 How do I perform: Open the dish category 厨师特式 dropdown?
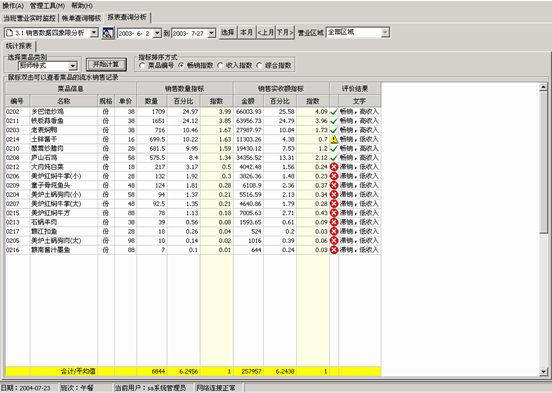(x=73, y=66)
